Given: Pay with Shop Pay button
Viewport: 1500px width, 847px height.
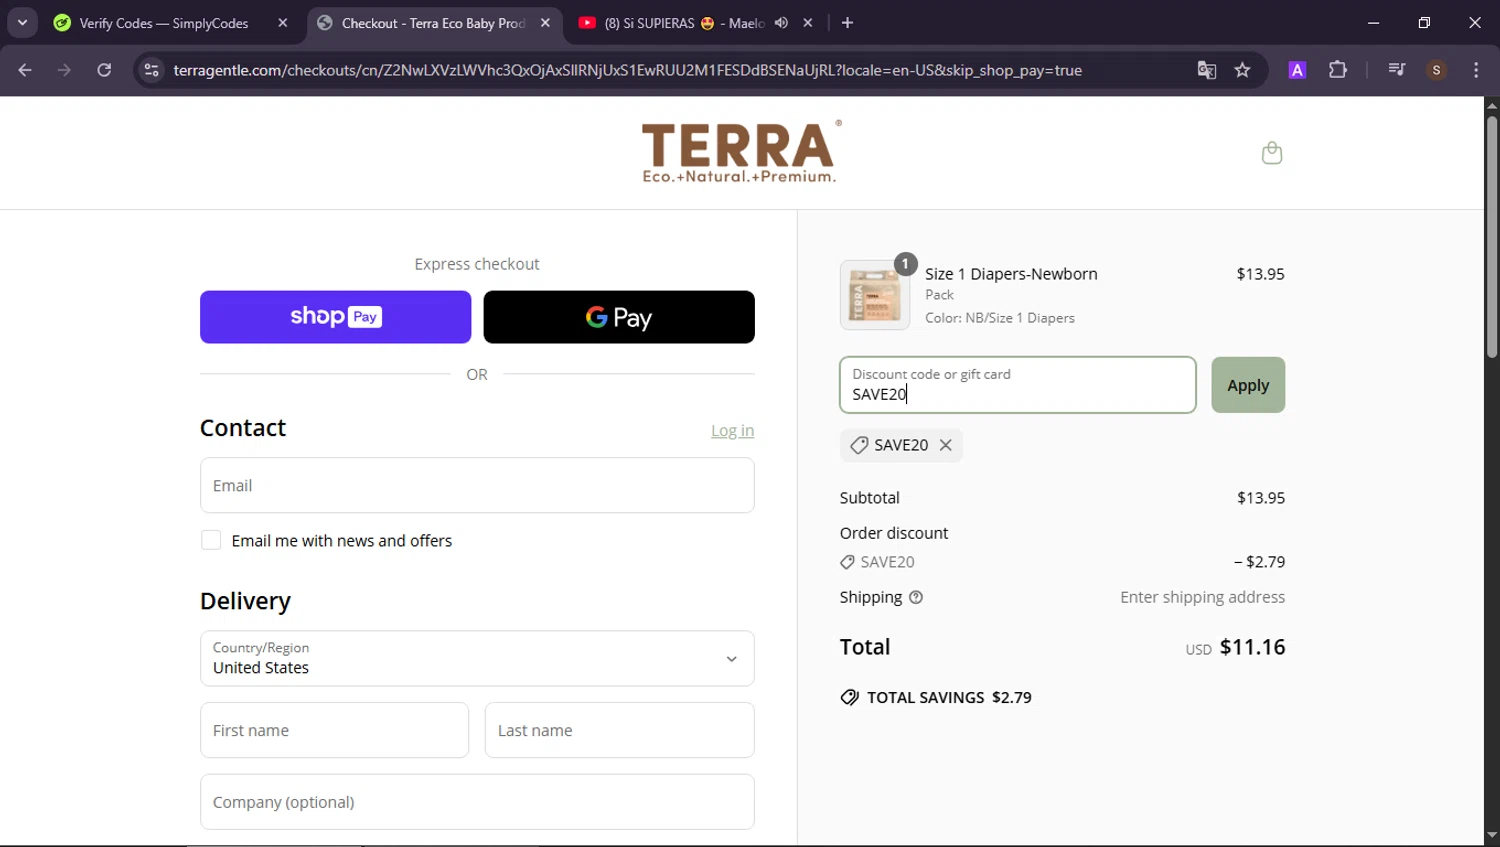Looking at the screenshot, I should pyautogui.click(x=335, y=317).
